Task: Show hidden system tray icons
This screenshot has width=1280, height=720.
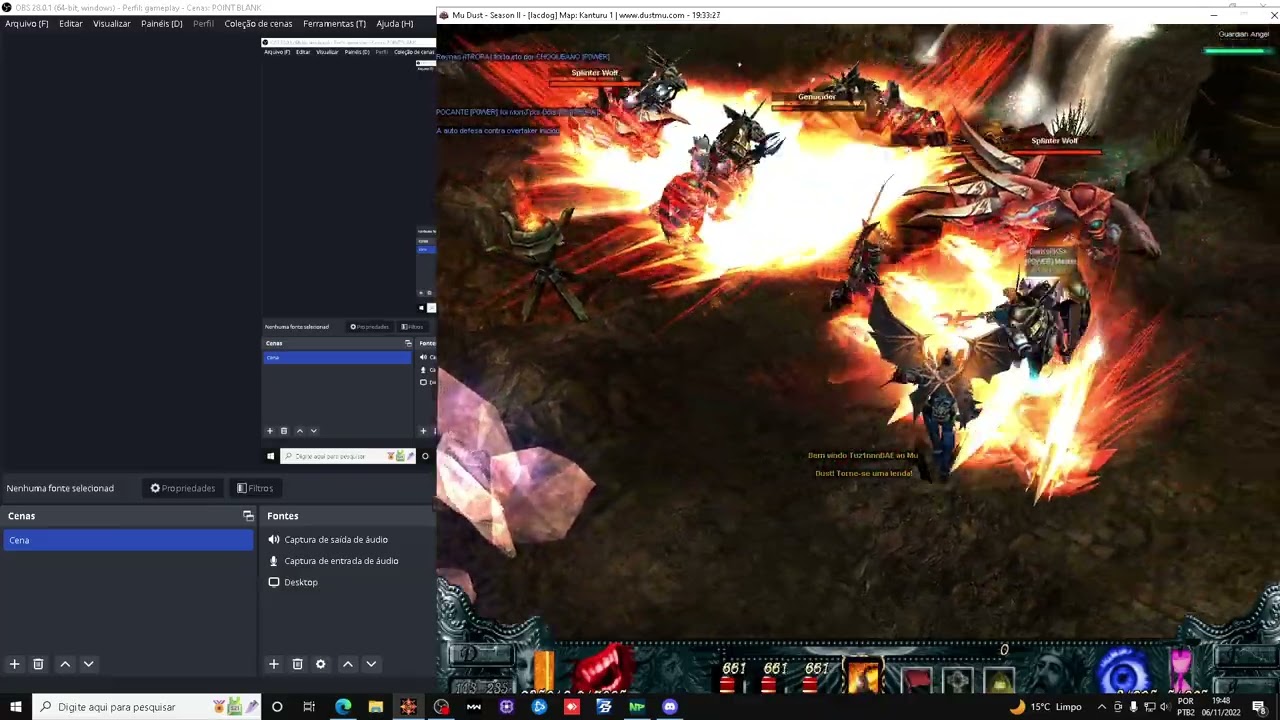Action: pos(1101,707)
